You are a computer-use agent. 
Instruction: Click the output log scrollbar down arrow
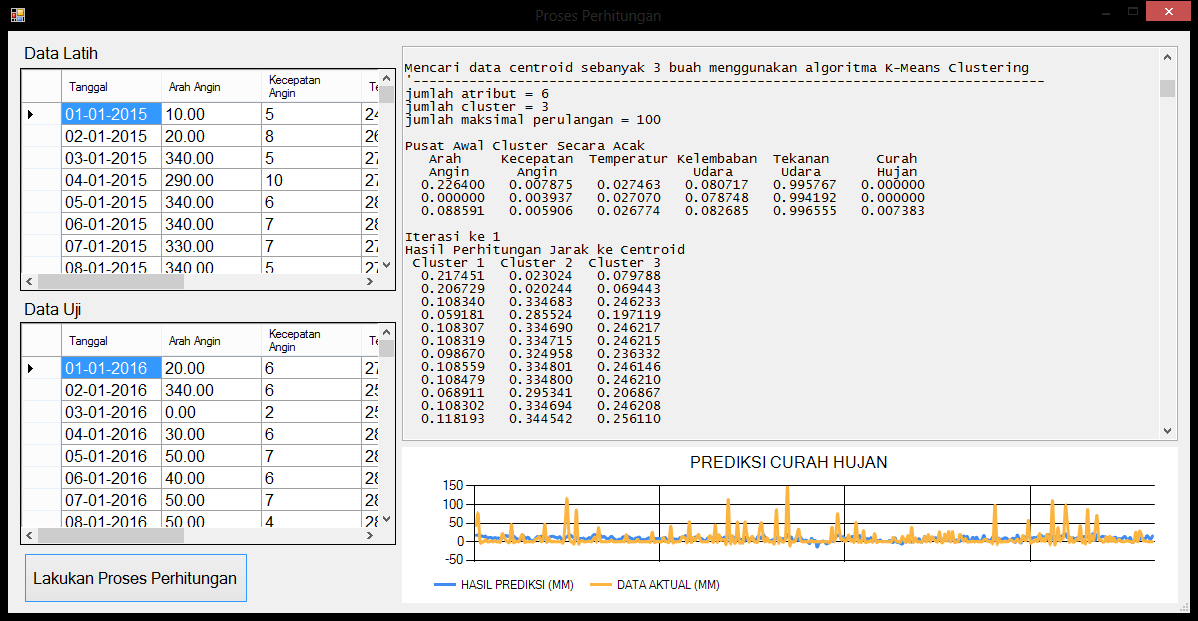1167,430
